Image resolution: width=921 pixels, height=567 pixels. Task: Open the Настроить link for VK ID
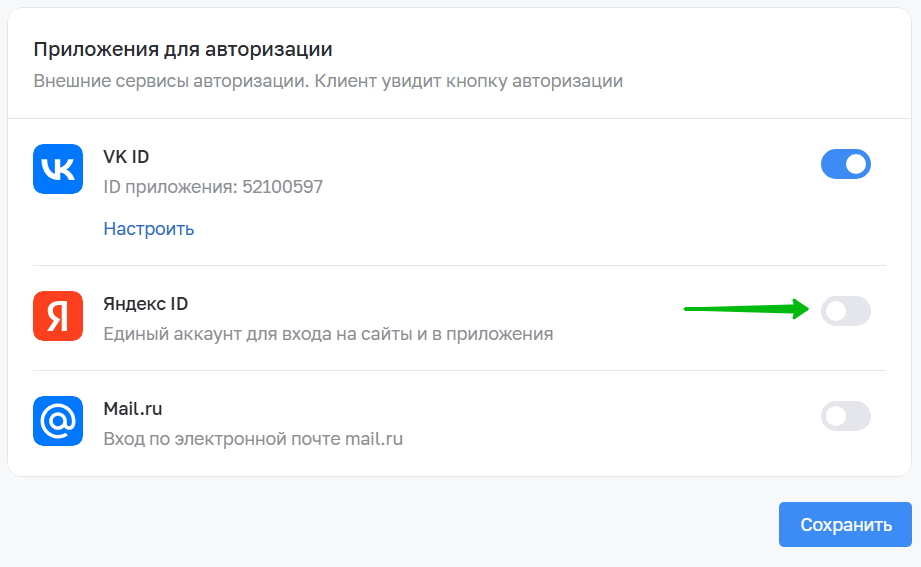(x=149, y=229)
